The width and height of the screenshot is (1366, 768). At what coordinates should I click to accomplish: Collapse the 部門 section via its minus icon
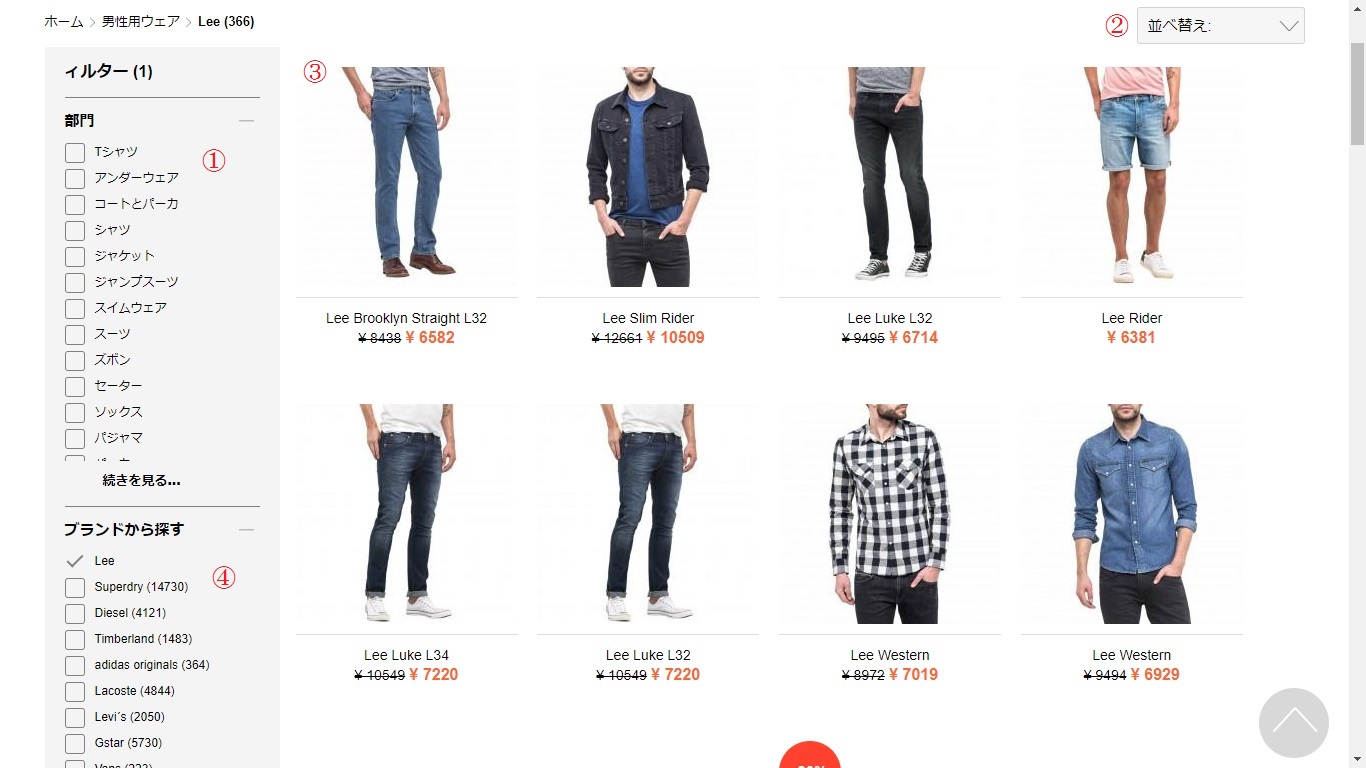tap(247, 121)
